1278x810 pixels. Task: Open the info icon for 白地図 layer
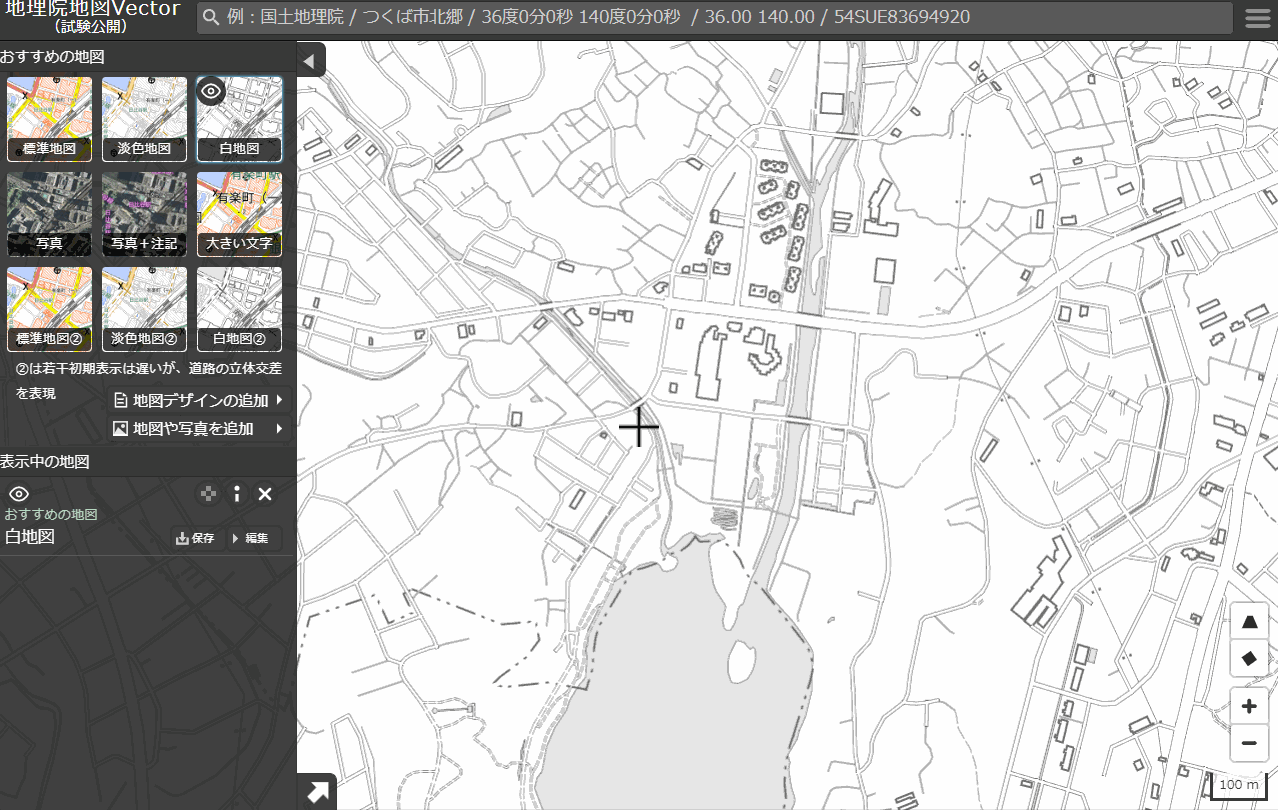pyautogui.click(x=237, y=494)
